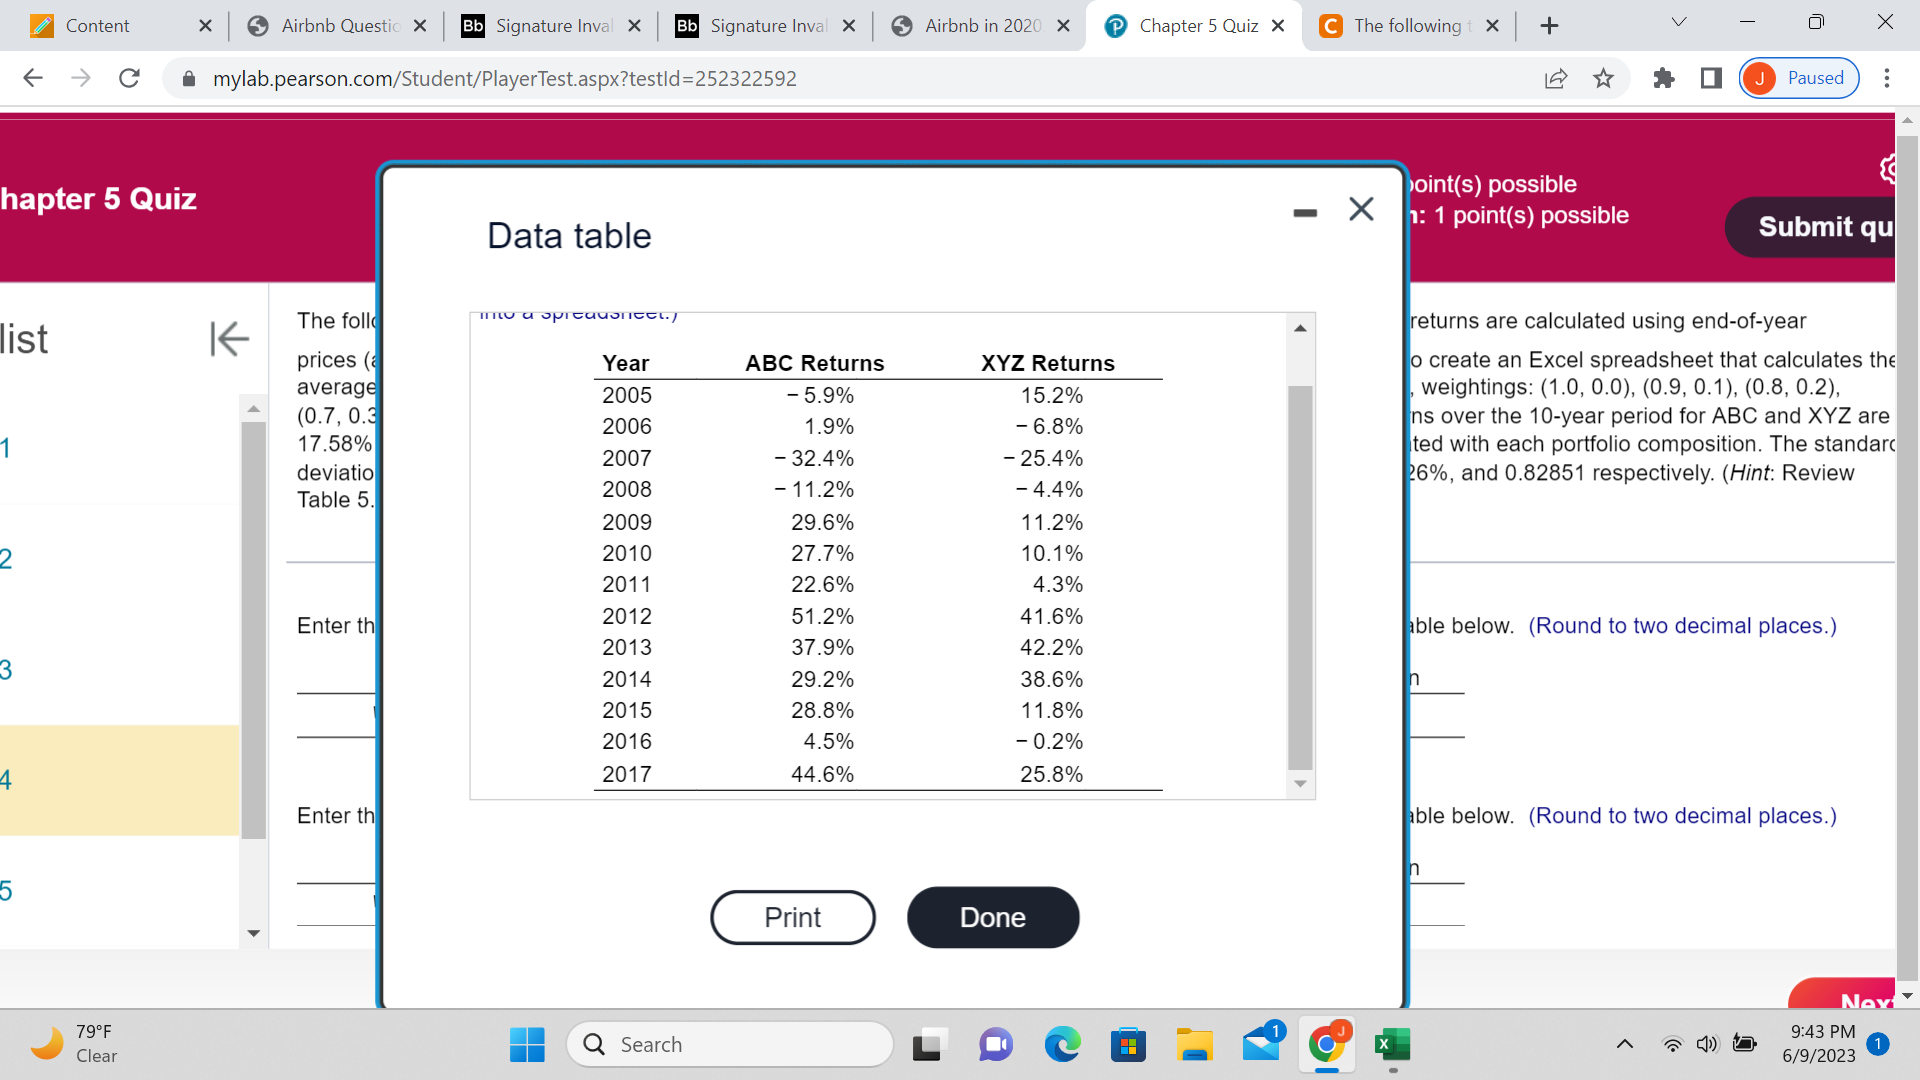Open the browser Extensions puzzle icon
This screenshot has height=1080, width=1920.
click(1664, 78)
